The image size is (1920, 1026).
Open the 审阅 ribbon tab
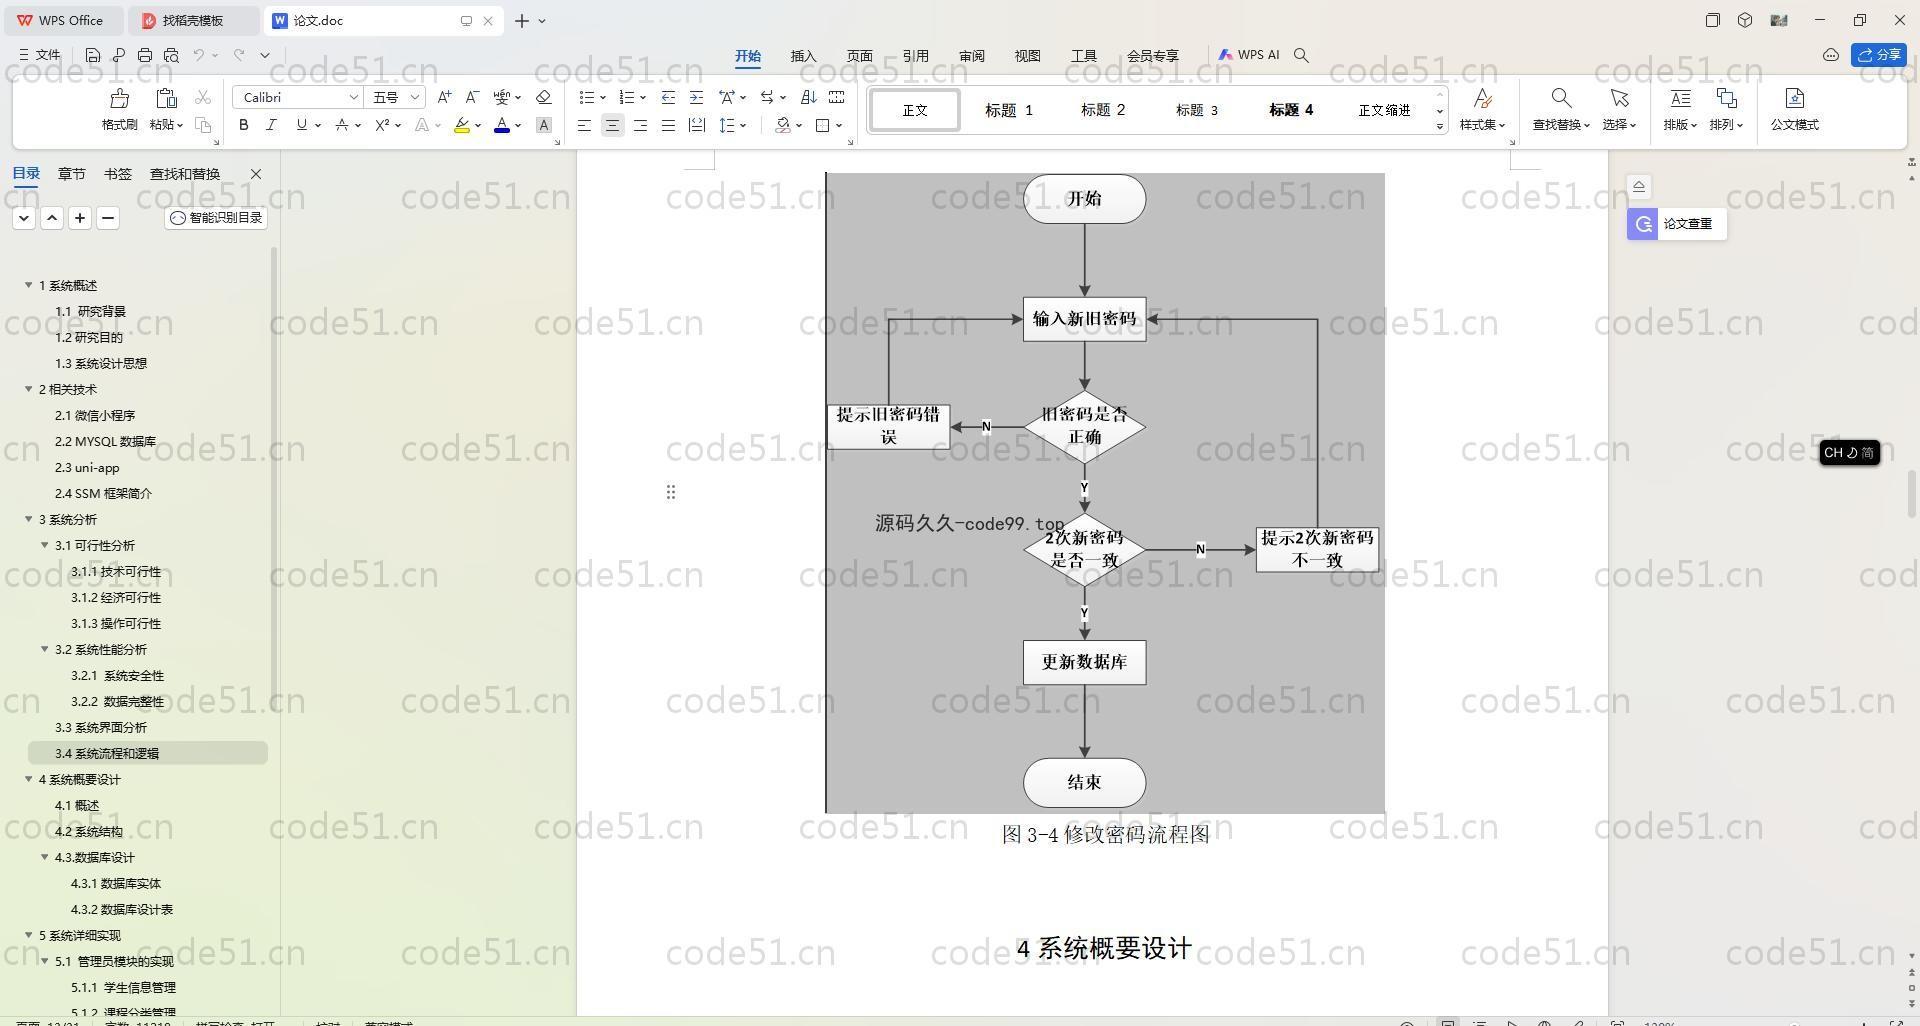pyautogui.click(x=971, y=56)
